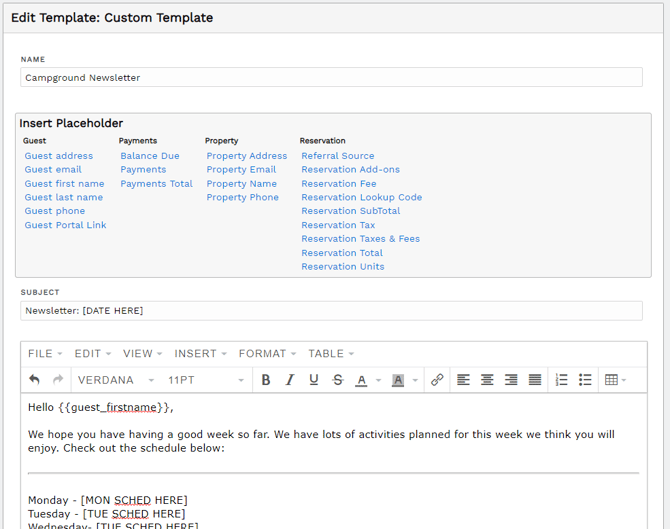Align text right
This screenshot has width=670, height=529.
tap(511, 379)
